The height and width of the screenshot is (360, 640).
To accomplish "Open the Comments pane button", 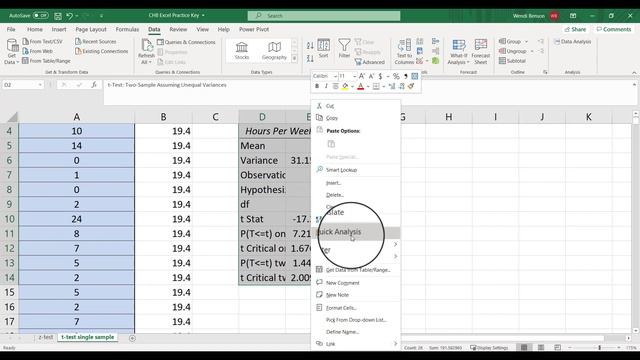I will coord(613,29).
